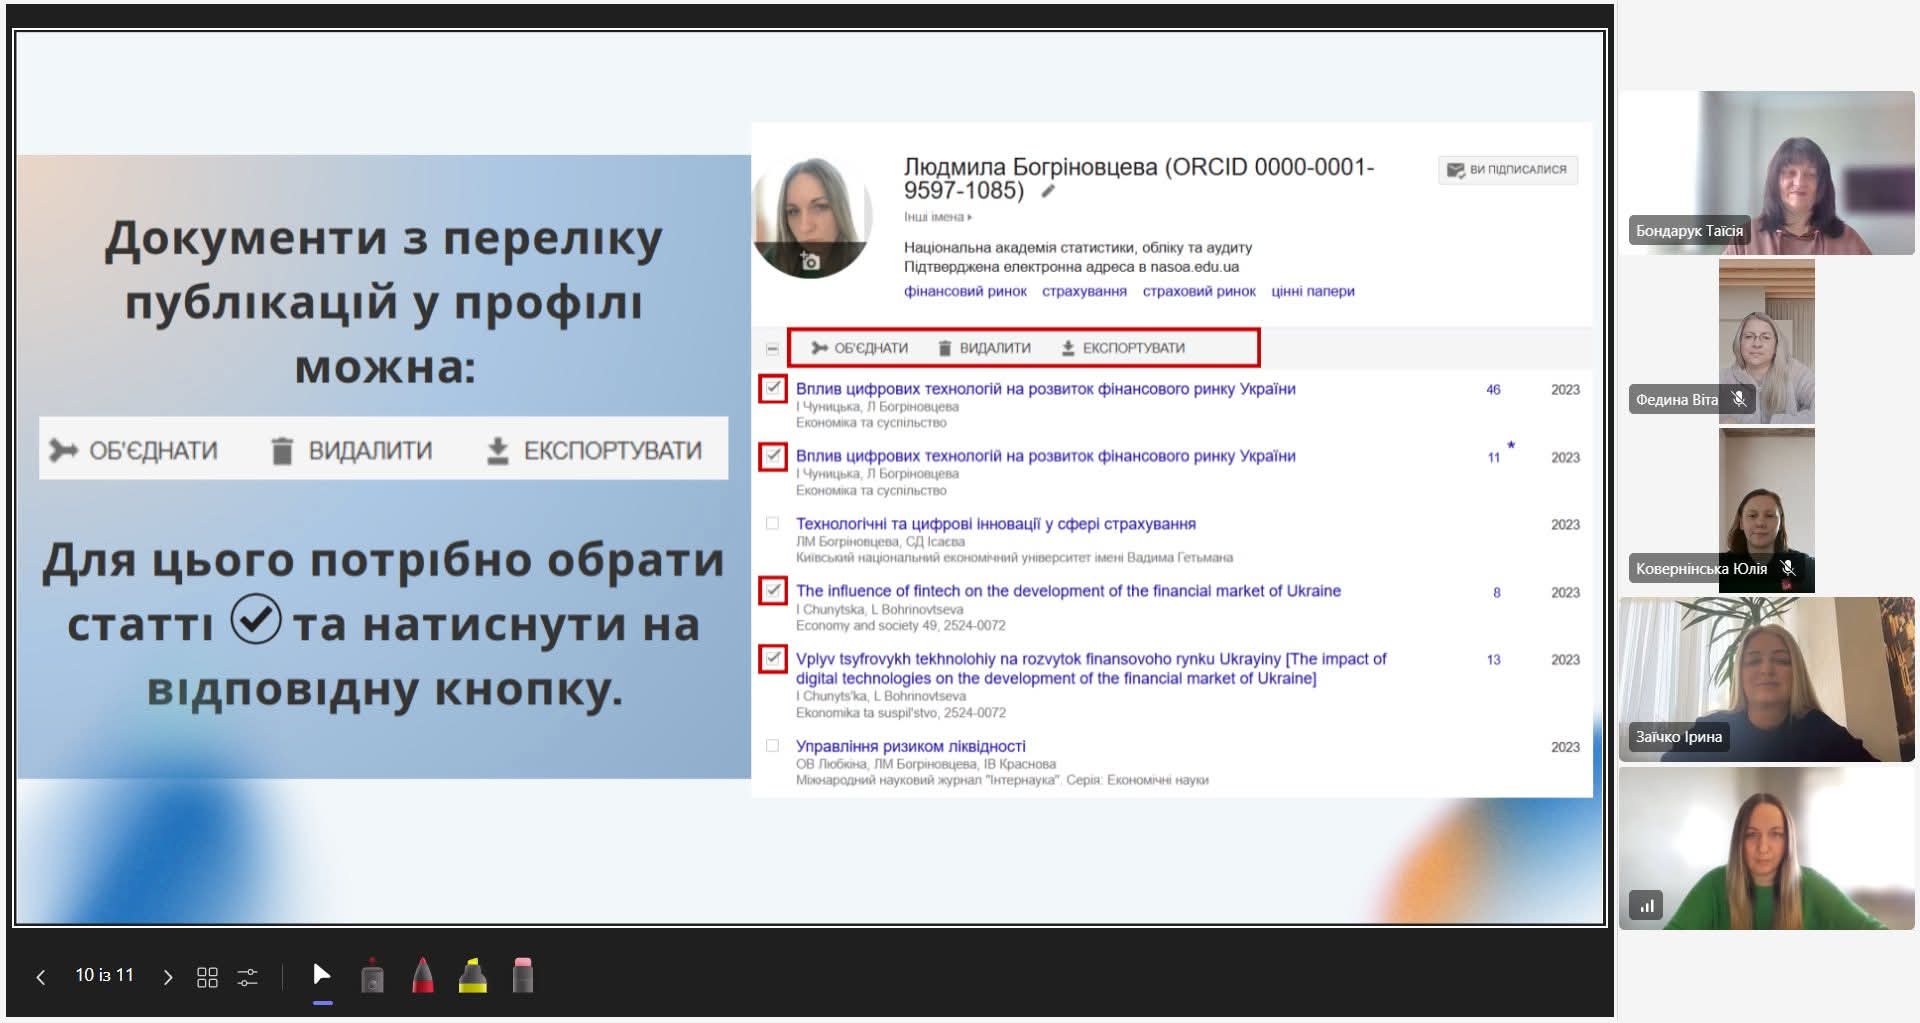Click ВИДАЛИТИ in the red-outlined publication toolbar

coord(984,348)
